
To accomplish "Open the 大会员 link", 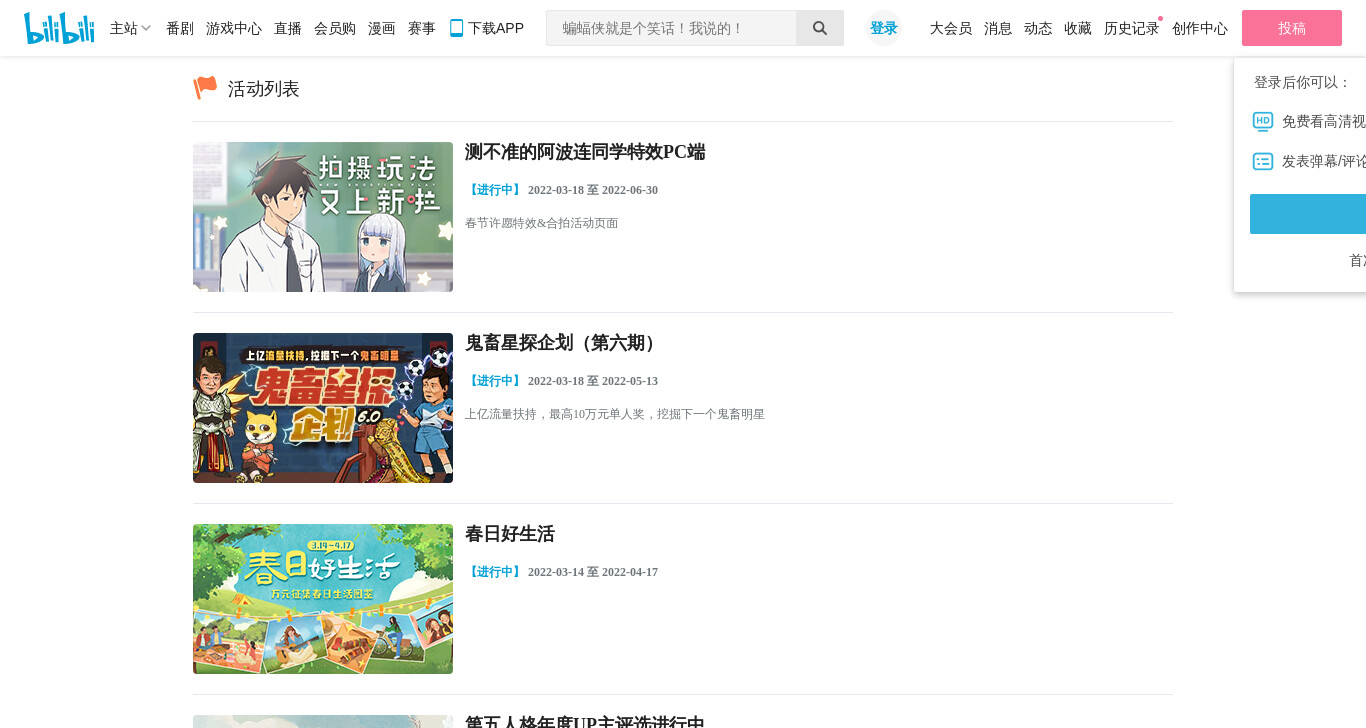I will (951, 28).
